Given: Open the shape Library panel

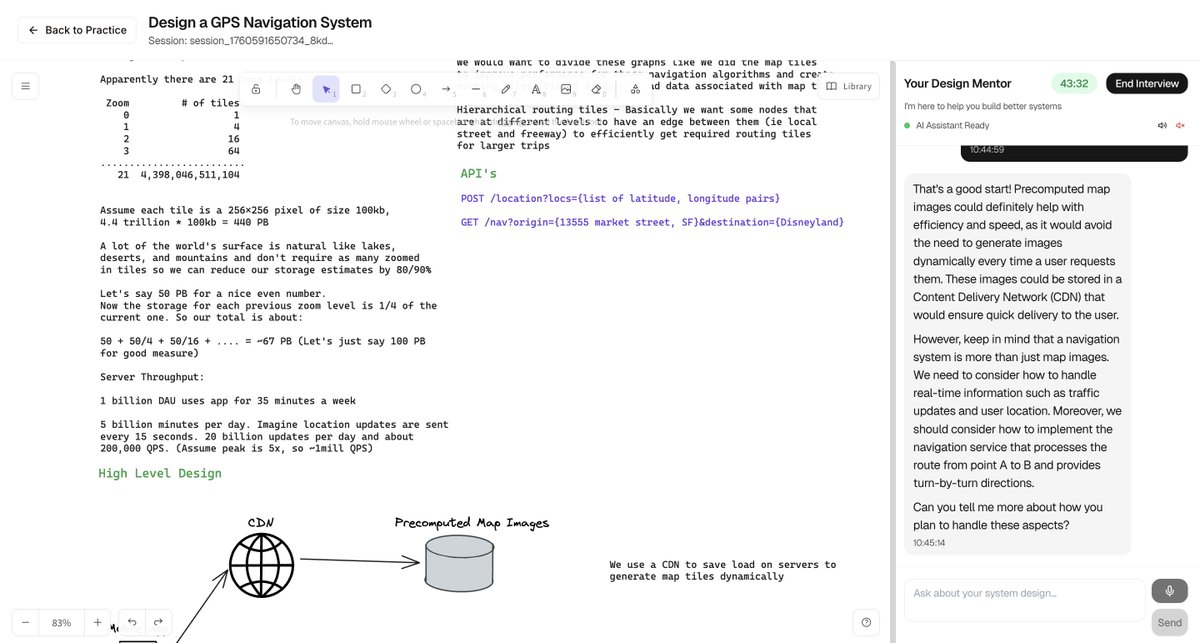Looking at the screenshot, I should coord(849,87).
